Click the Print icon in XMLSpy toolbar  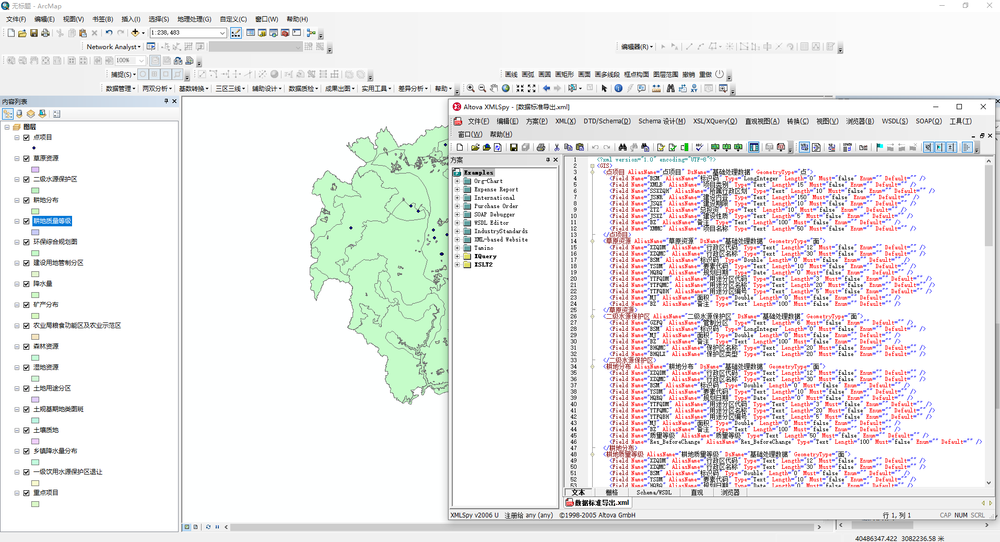pyautogui.click(x=541, y=147)
